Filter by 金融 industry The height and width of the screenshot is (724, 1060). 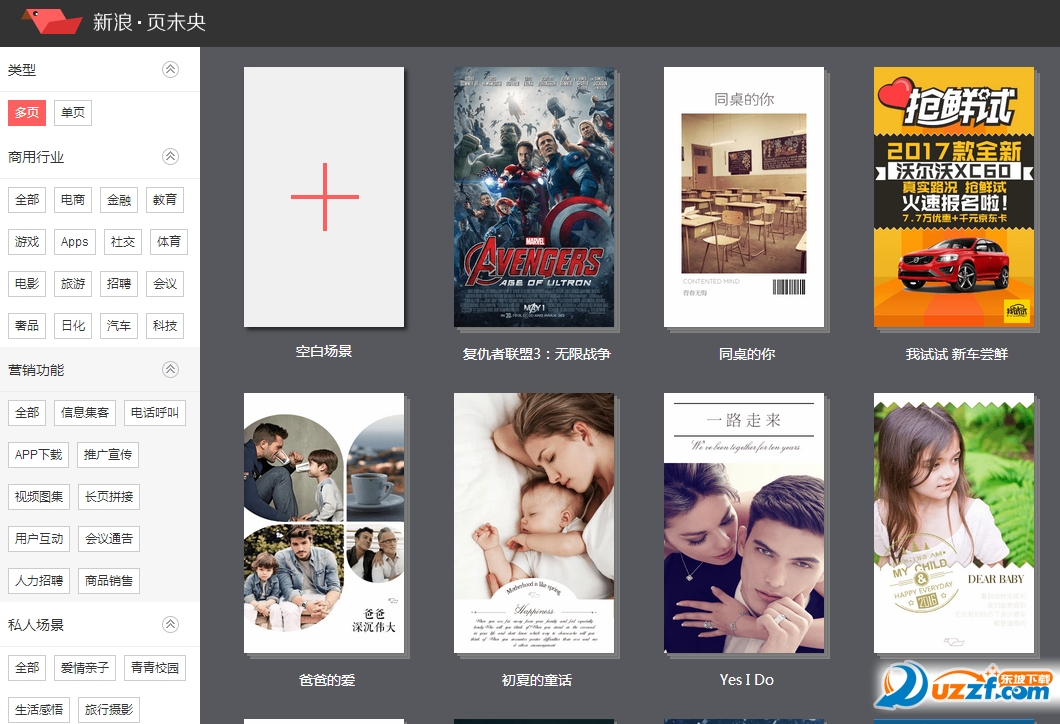click(x=119, y=200)
